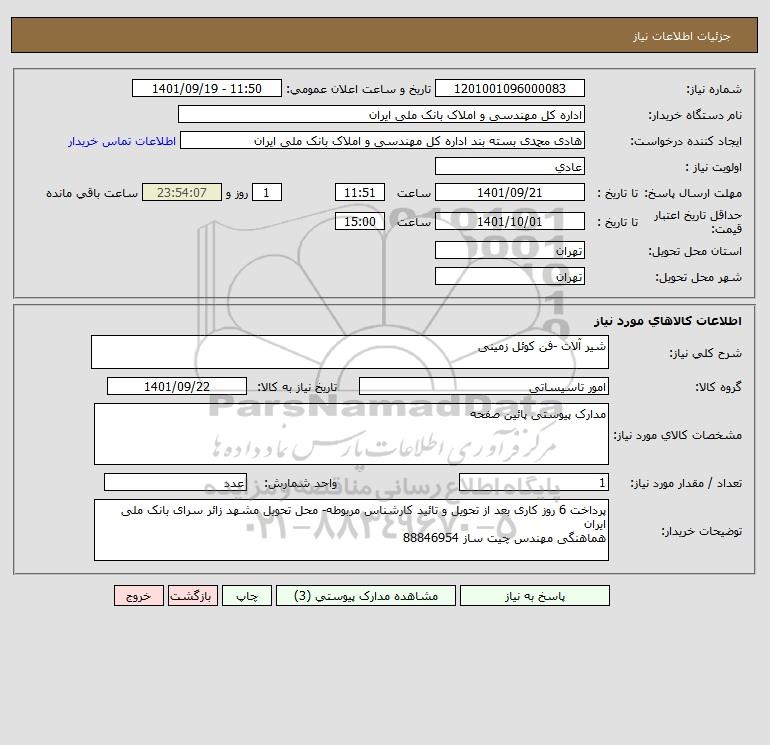Click the شماره نیاز label
This screenshot has width=770, height=745.
714,89
